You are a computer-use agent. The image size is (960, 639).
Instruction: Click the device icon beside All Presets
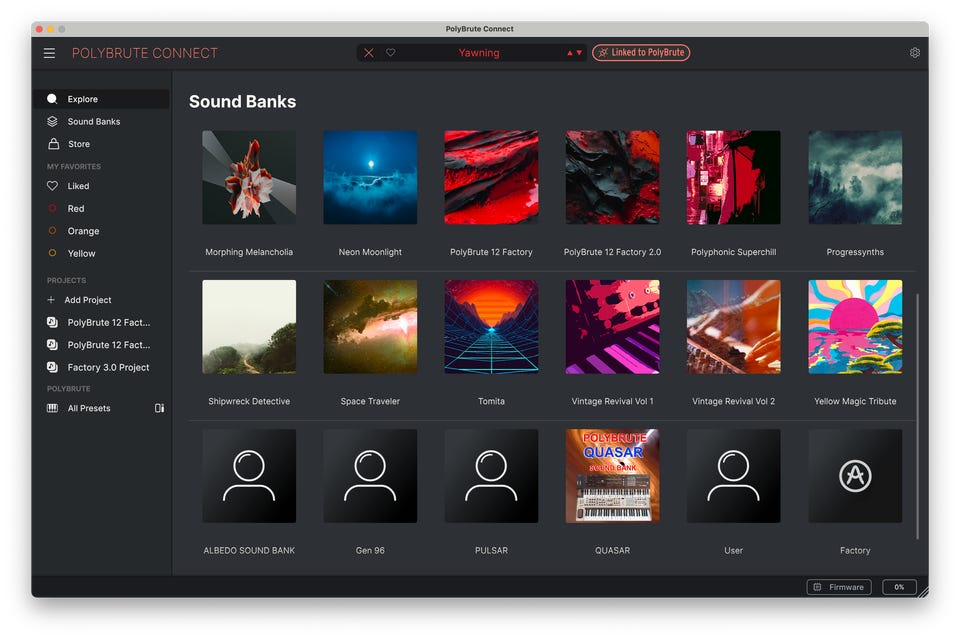159,408
